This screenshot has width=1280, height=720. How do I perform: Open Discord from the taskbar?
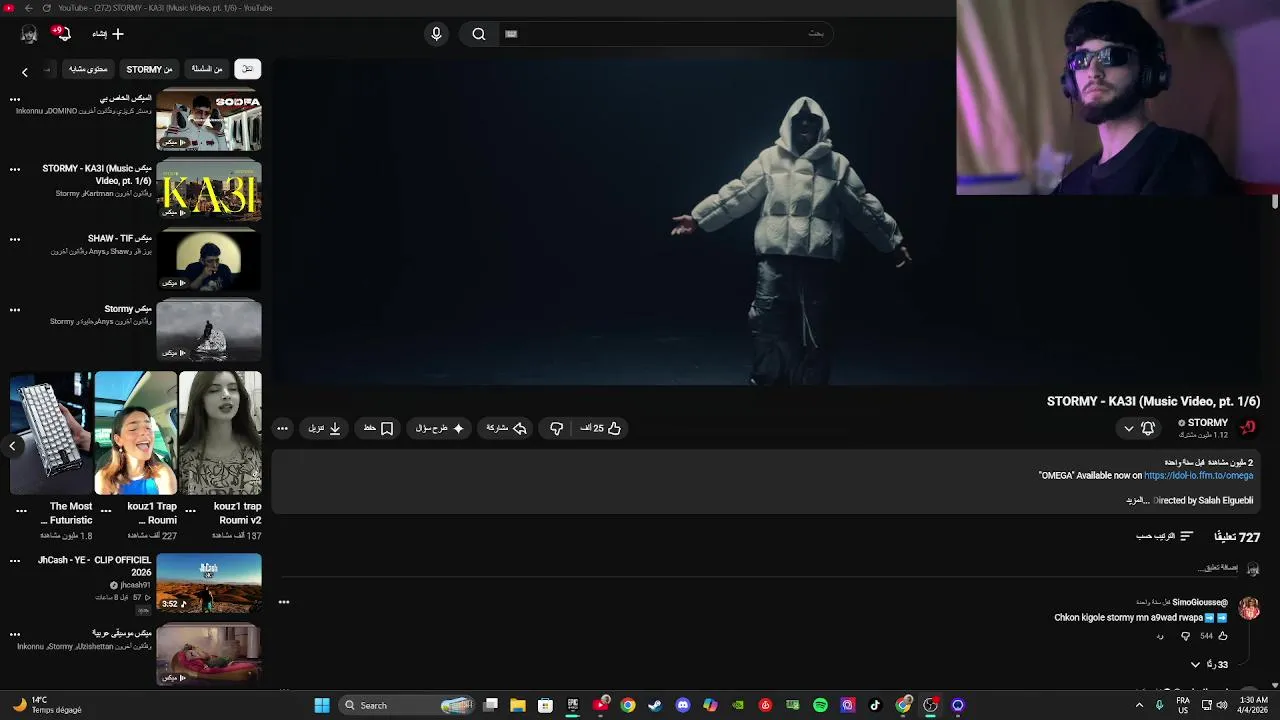(683, 705)
